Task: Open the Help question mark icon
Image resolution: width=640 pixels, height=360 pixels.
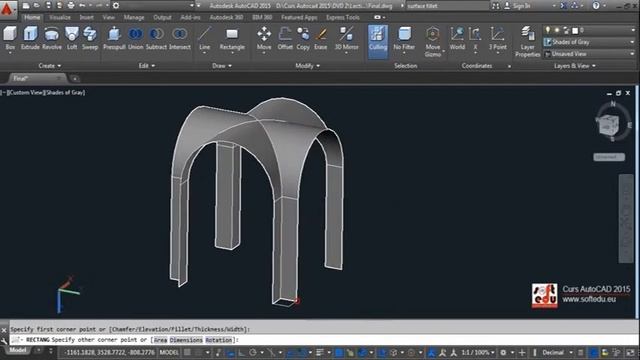Action: pos(596,5)
